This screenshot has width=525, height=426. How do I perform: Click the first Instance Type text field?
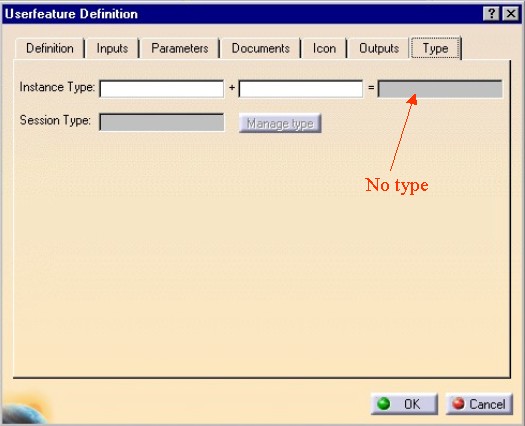pos(162,89)
